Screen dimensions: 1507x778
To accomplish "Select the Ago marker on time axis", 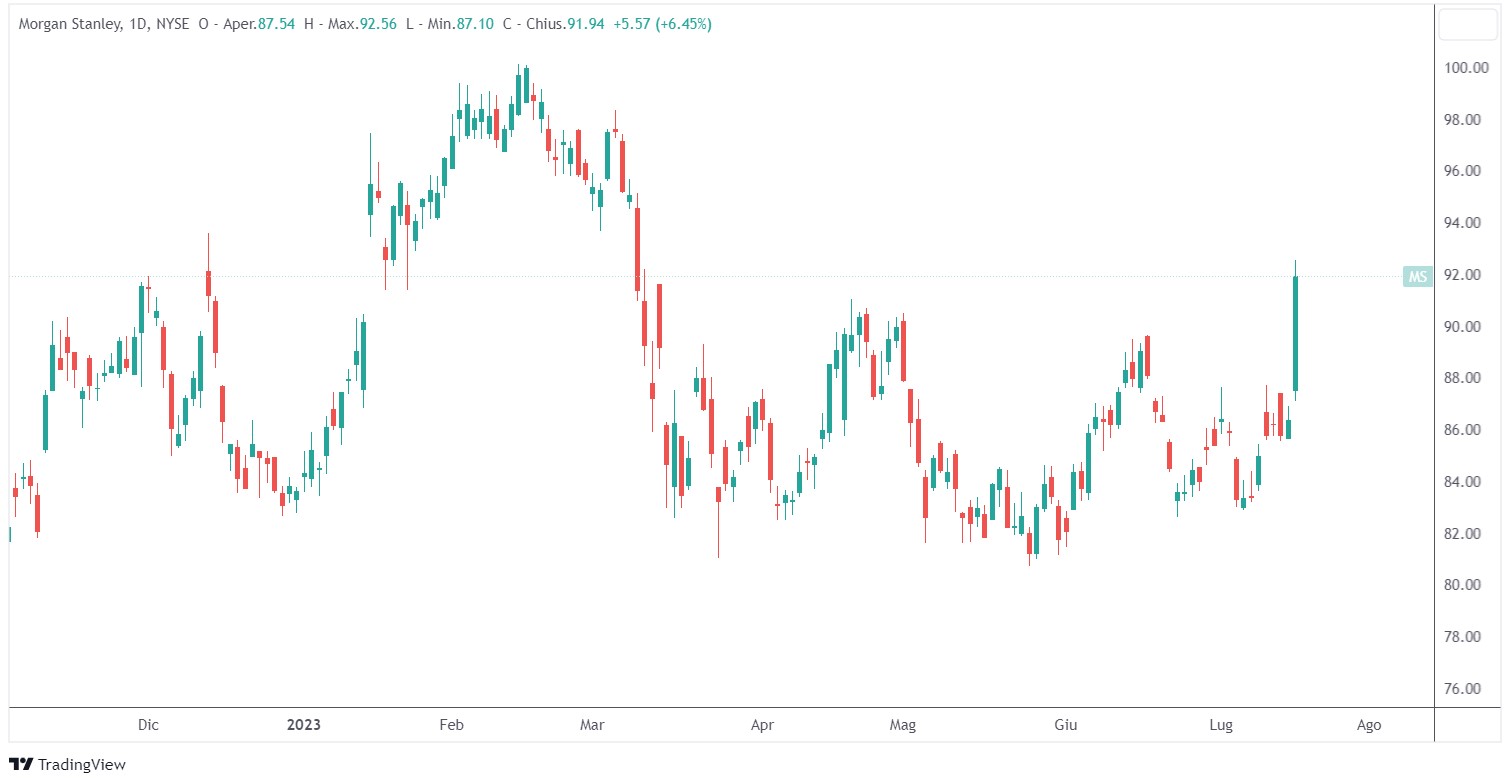I will click(x=1368, y=724).
